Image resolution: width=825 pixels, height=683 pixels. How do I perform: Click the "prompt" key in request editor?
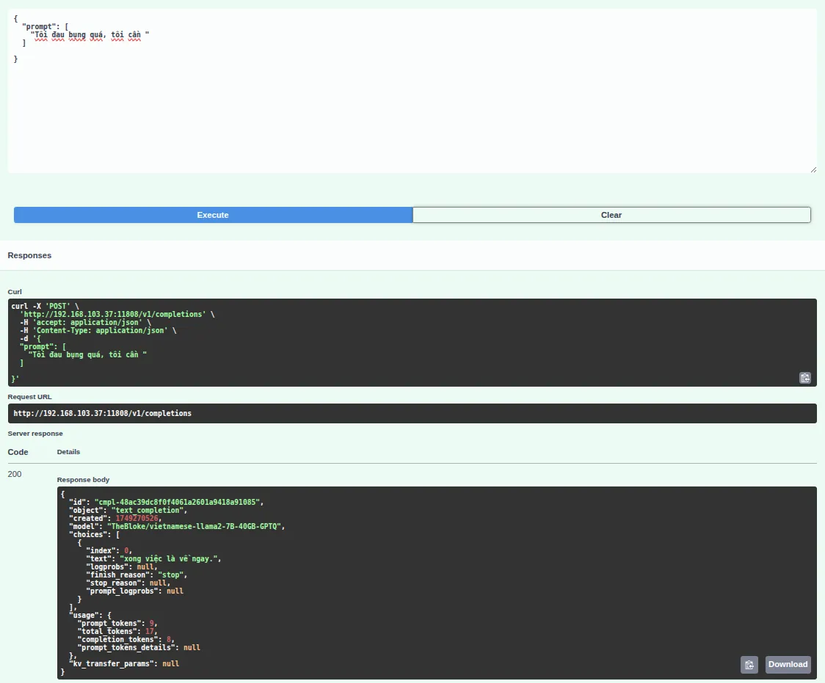click(39, 26)
